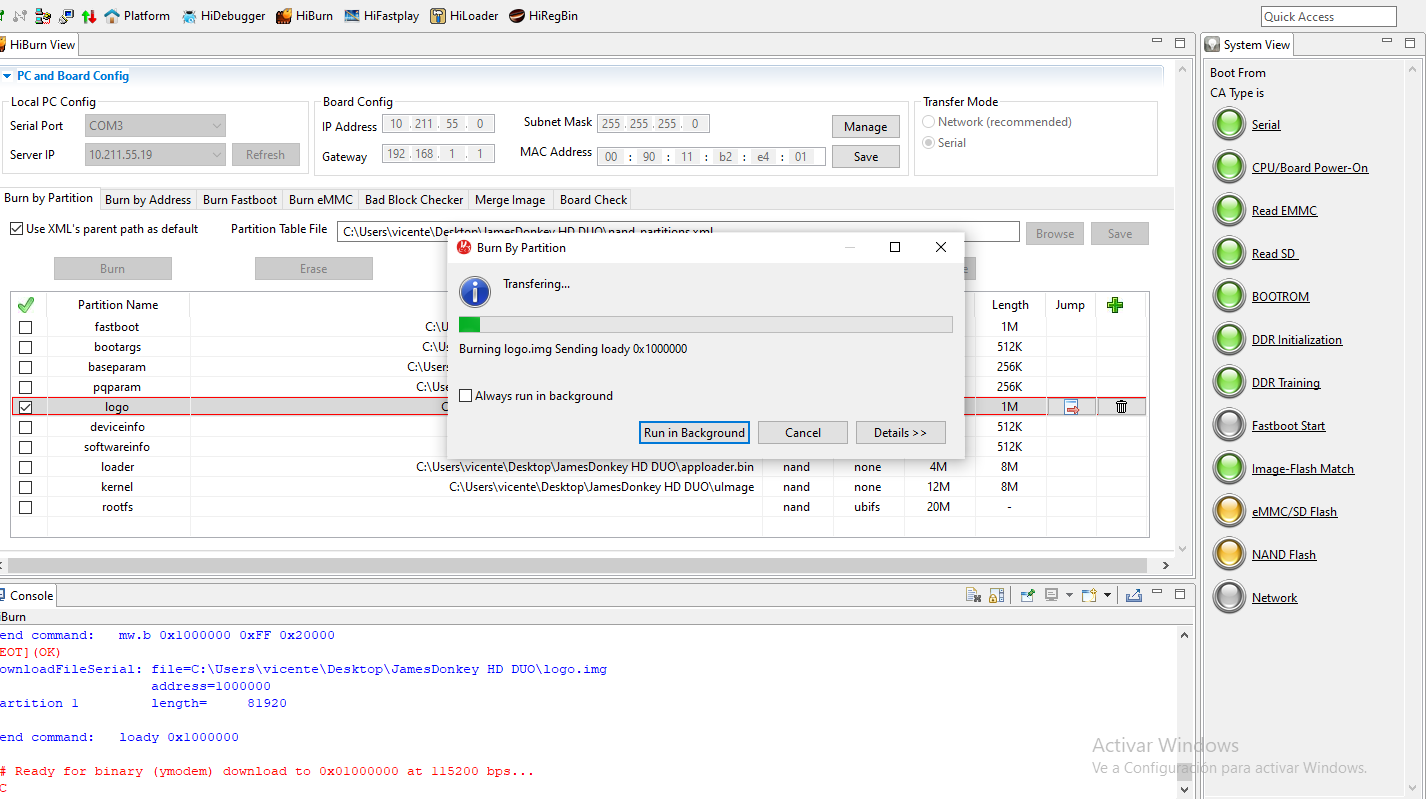Switch to the Burn eMMC tab
The image size is (1426, 799).
[320, 200]
